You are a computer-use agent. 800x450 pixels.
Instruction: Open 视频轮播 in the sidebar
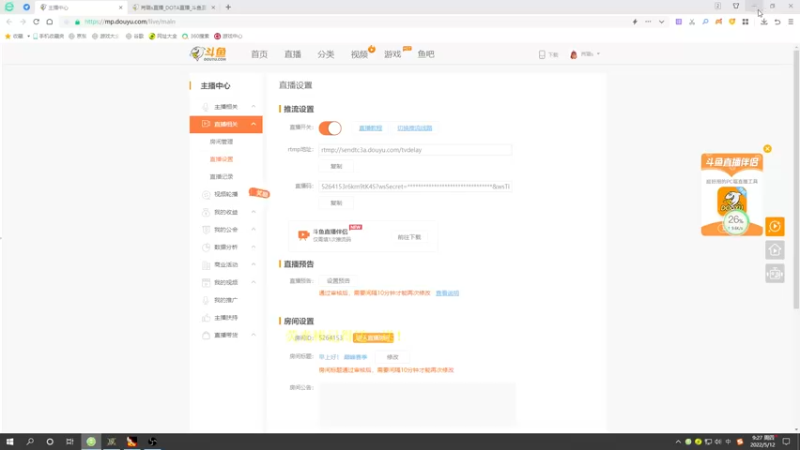point(226,194)
